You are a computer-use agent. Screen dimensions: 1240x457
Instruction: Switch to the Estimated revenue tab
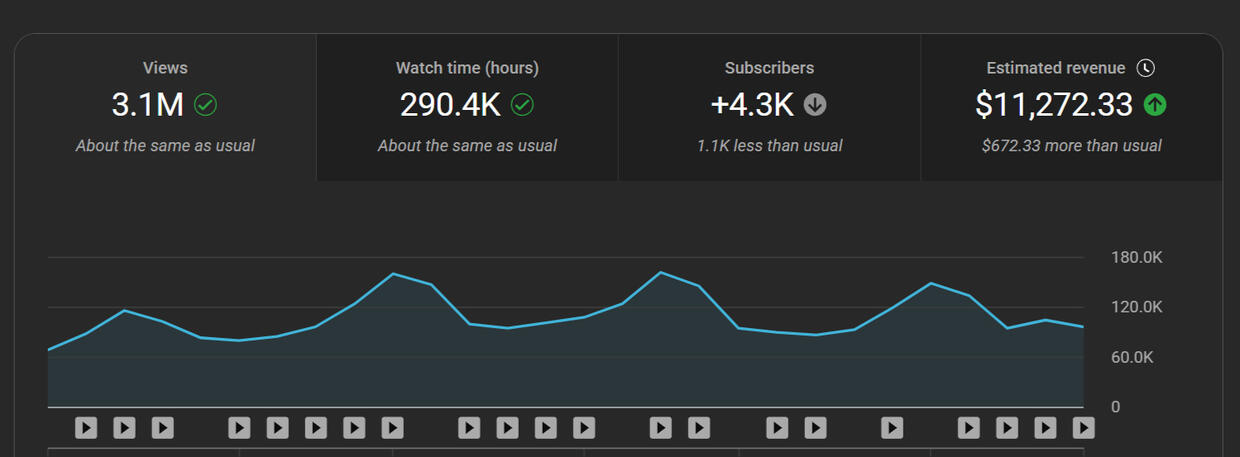[x=1071, y=107]
